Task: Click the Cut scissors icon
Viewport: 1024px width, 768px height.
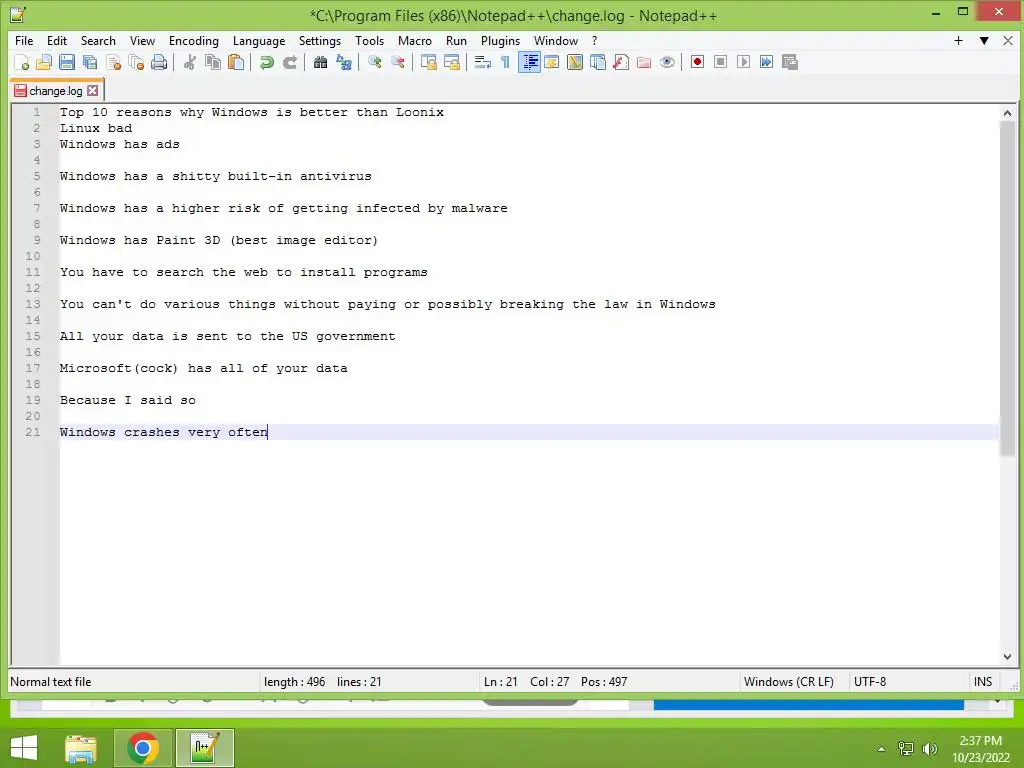Action: 190,62
